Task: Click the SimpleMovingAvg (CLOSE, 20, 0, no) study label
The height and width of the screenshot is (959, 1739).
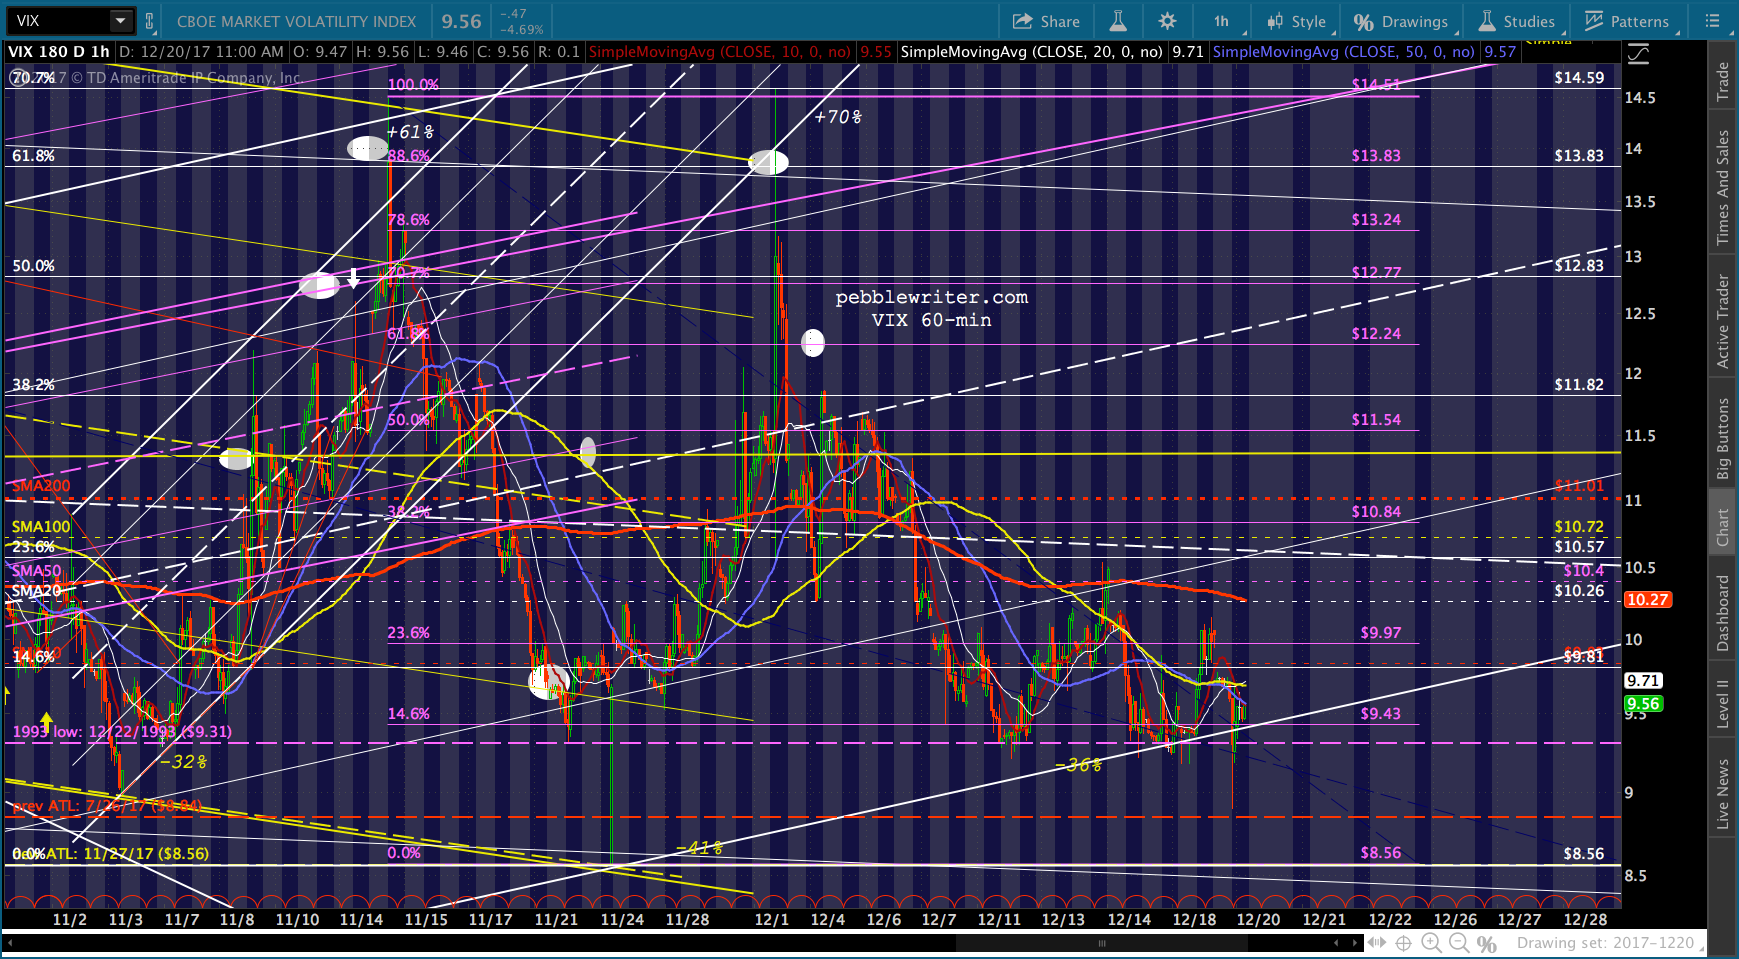Action: click(x=1032, y=52)
